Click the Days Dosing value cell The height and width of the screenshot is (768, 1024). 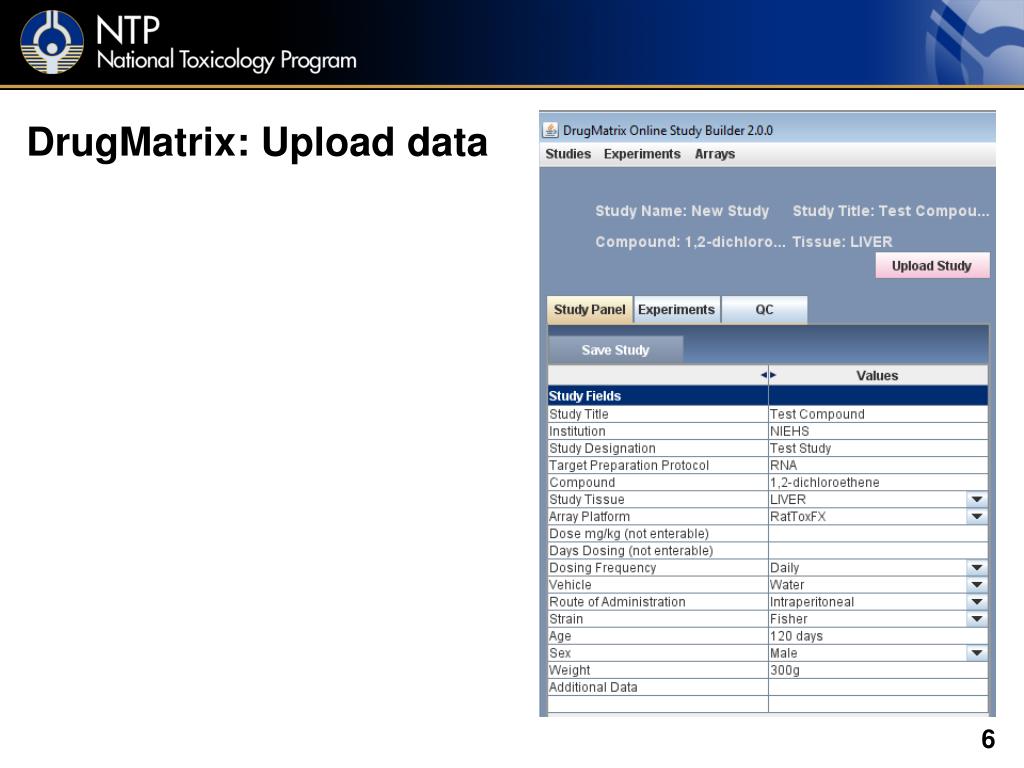(878, 551)
